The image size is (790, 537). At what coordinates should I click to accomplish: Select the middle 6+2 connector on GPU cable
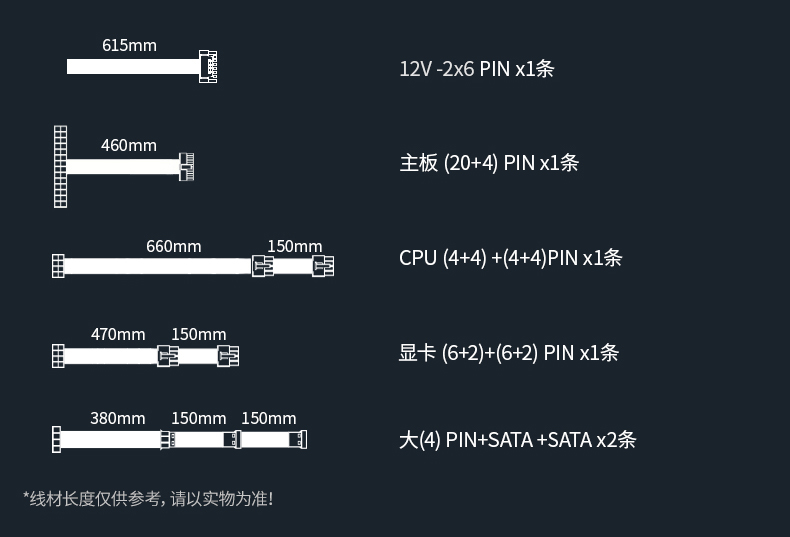pyautogui.click(x=167, y=355)
